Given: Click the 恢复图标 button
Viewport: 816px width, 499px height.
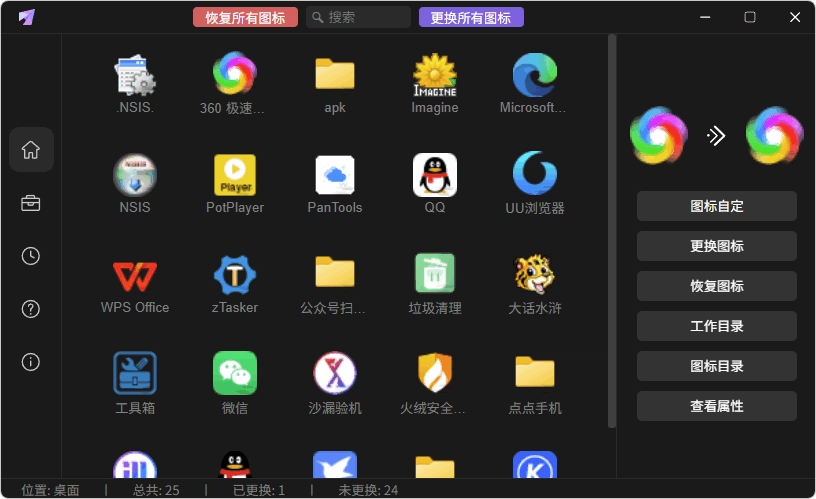Looking at the screenshot, I should click(717, 286).
